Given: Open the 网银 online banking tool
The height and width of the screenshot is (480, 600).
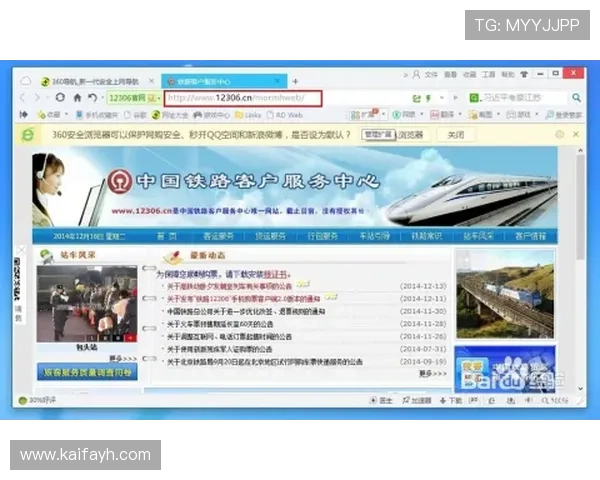Looking at the screenshot, I should click(404, 114).
